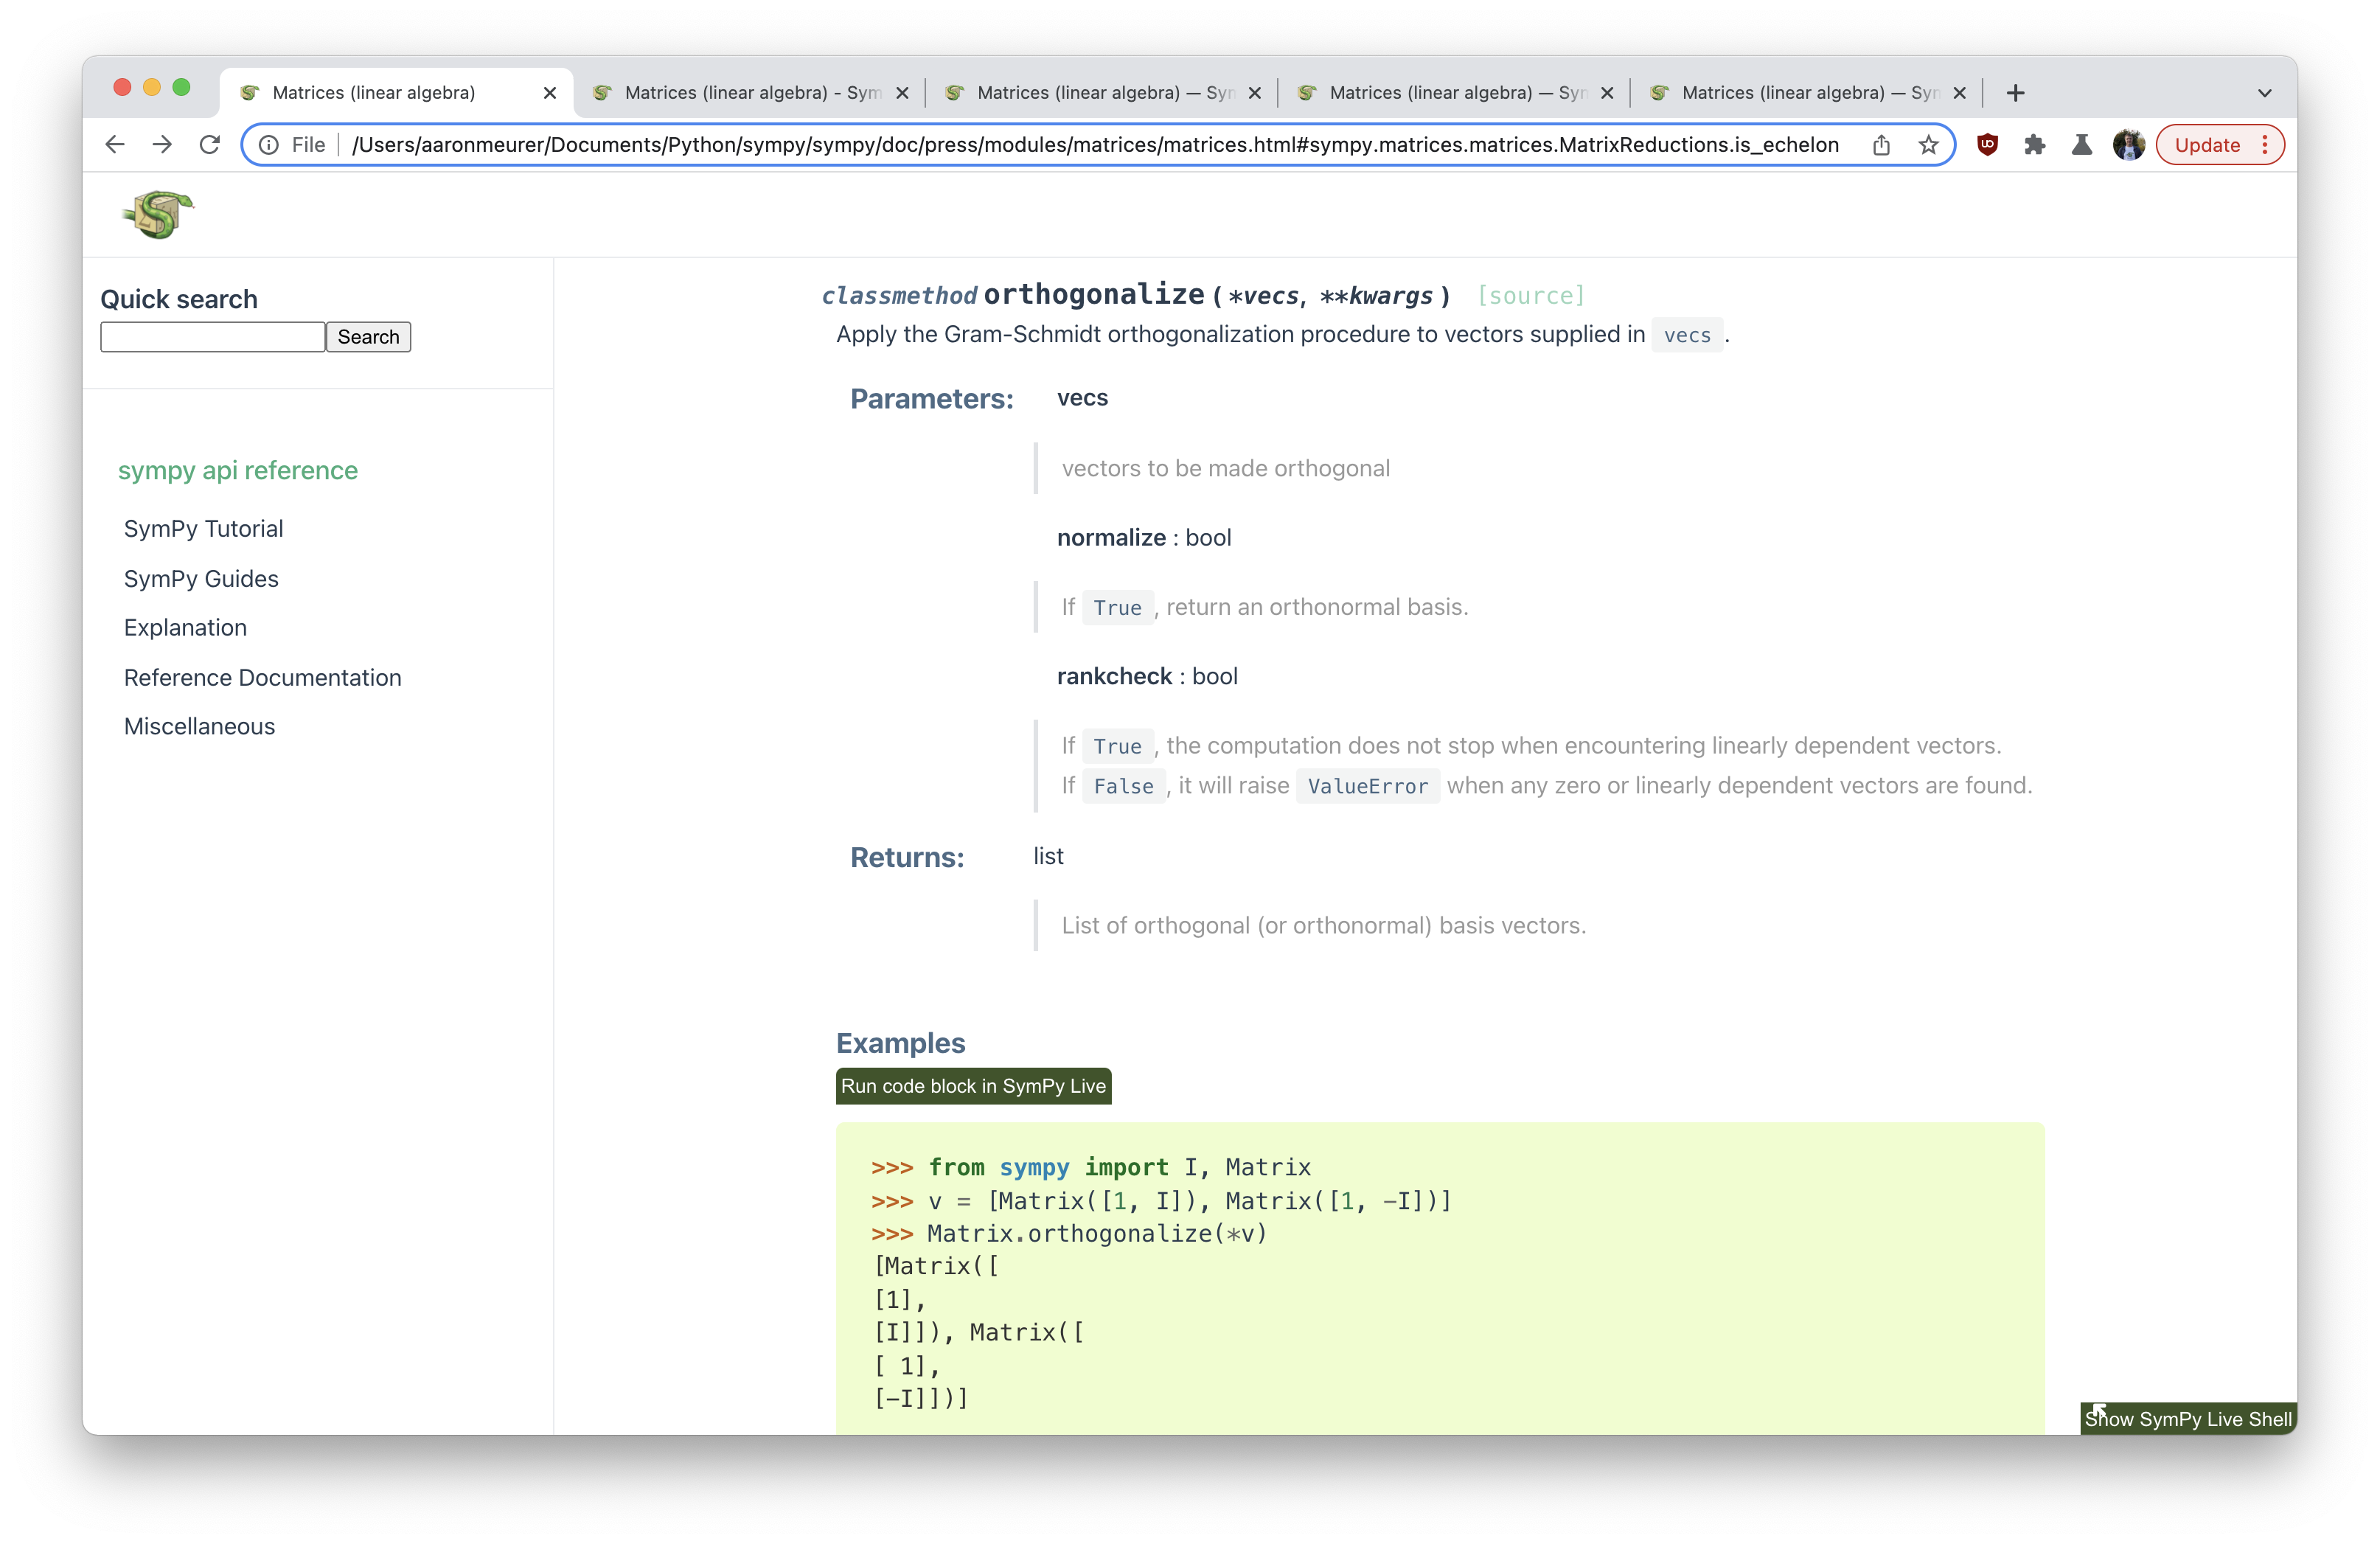This screenshot has width=2380, height=1544.
Task: Reload the current page
Action: (x=210, y=144)
